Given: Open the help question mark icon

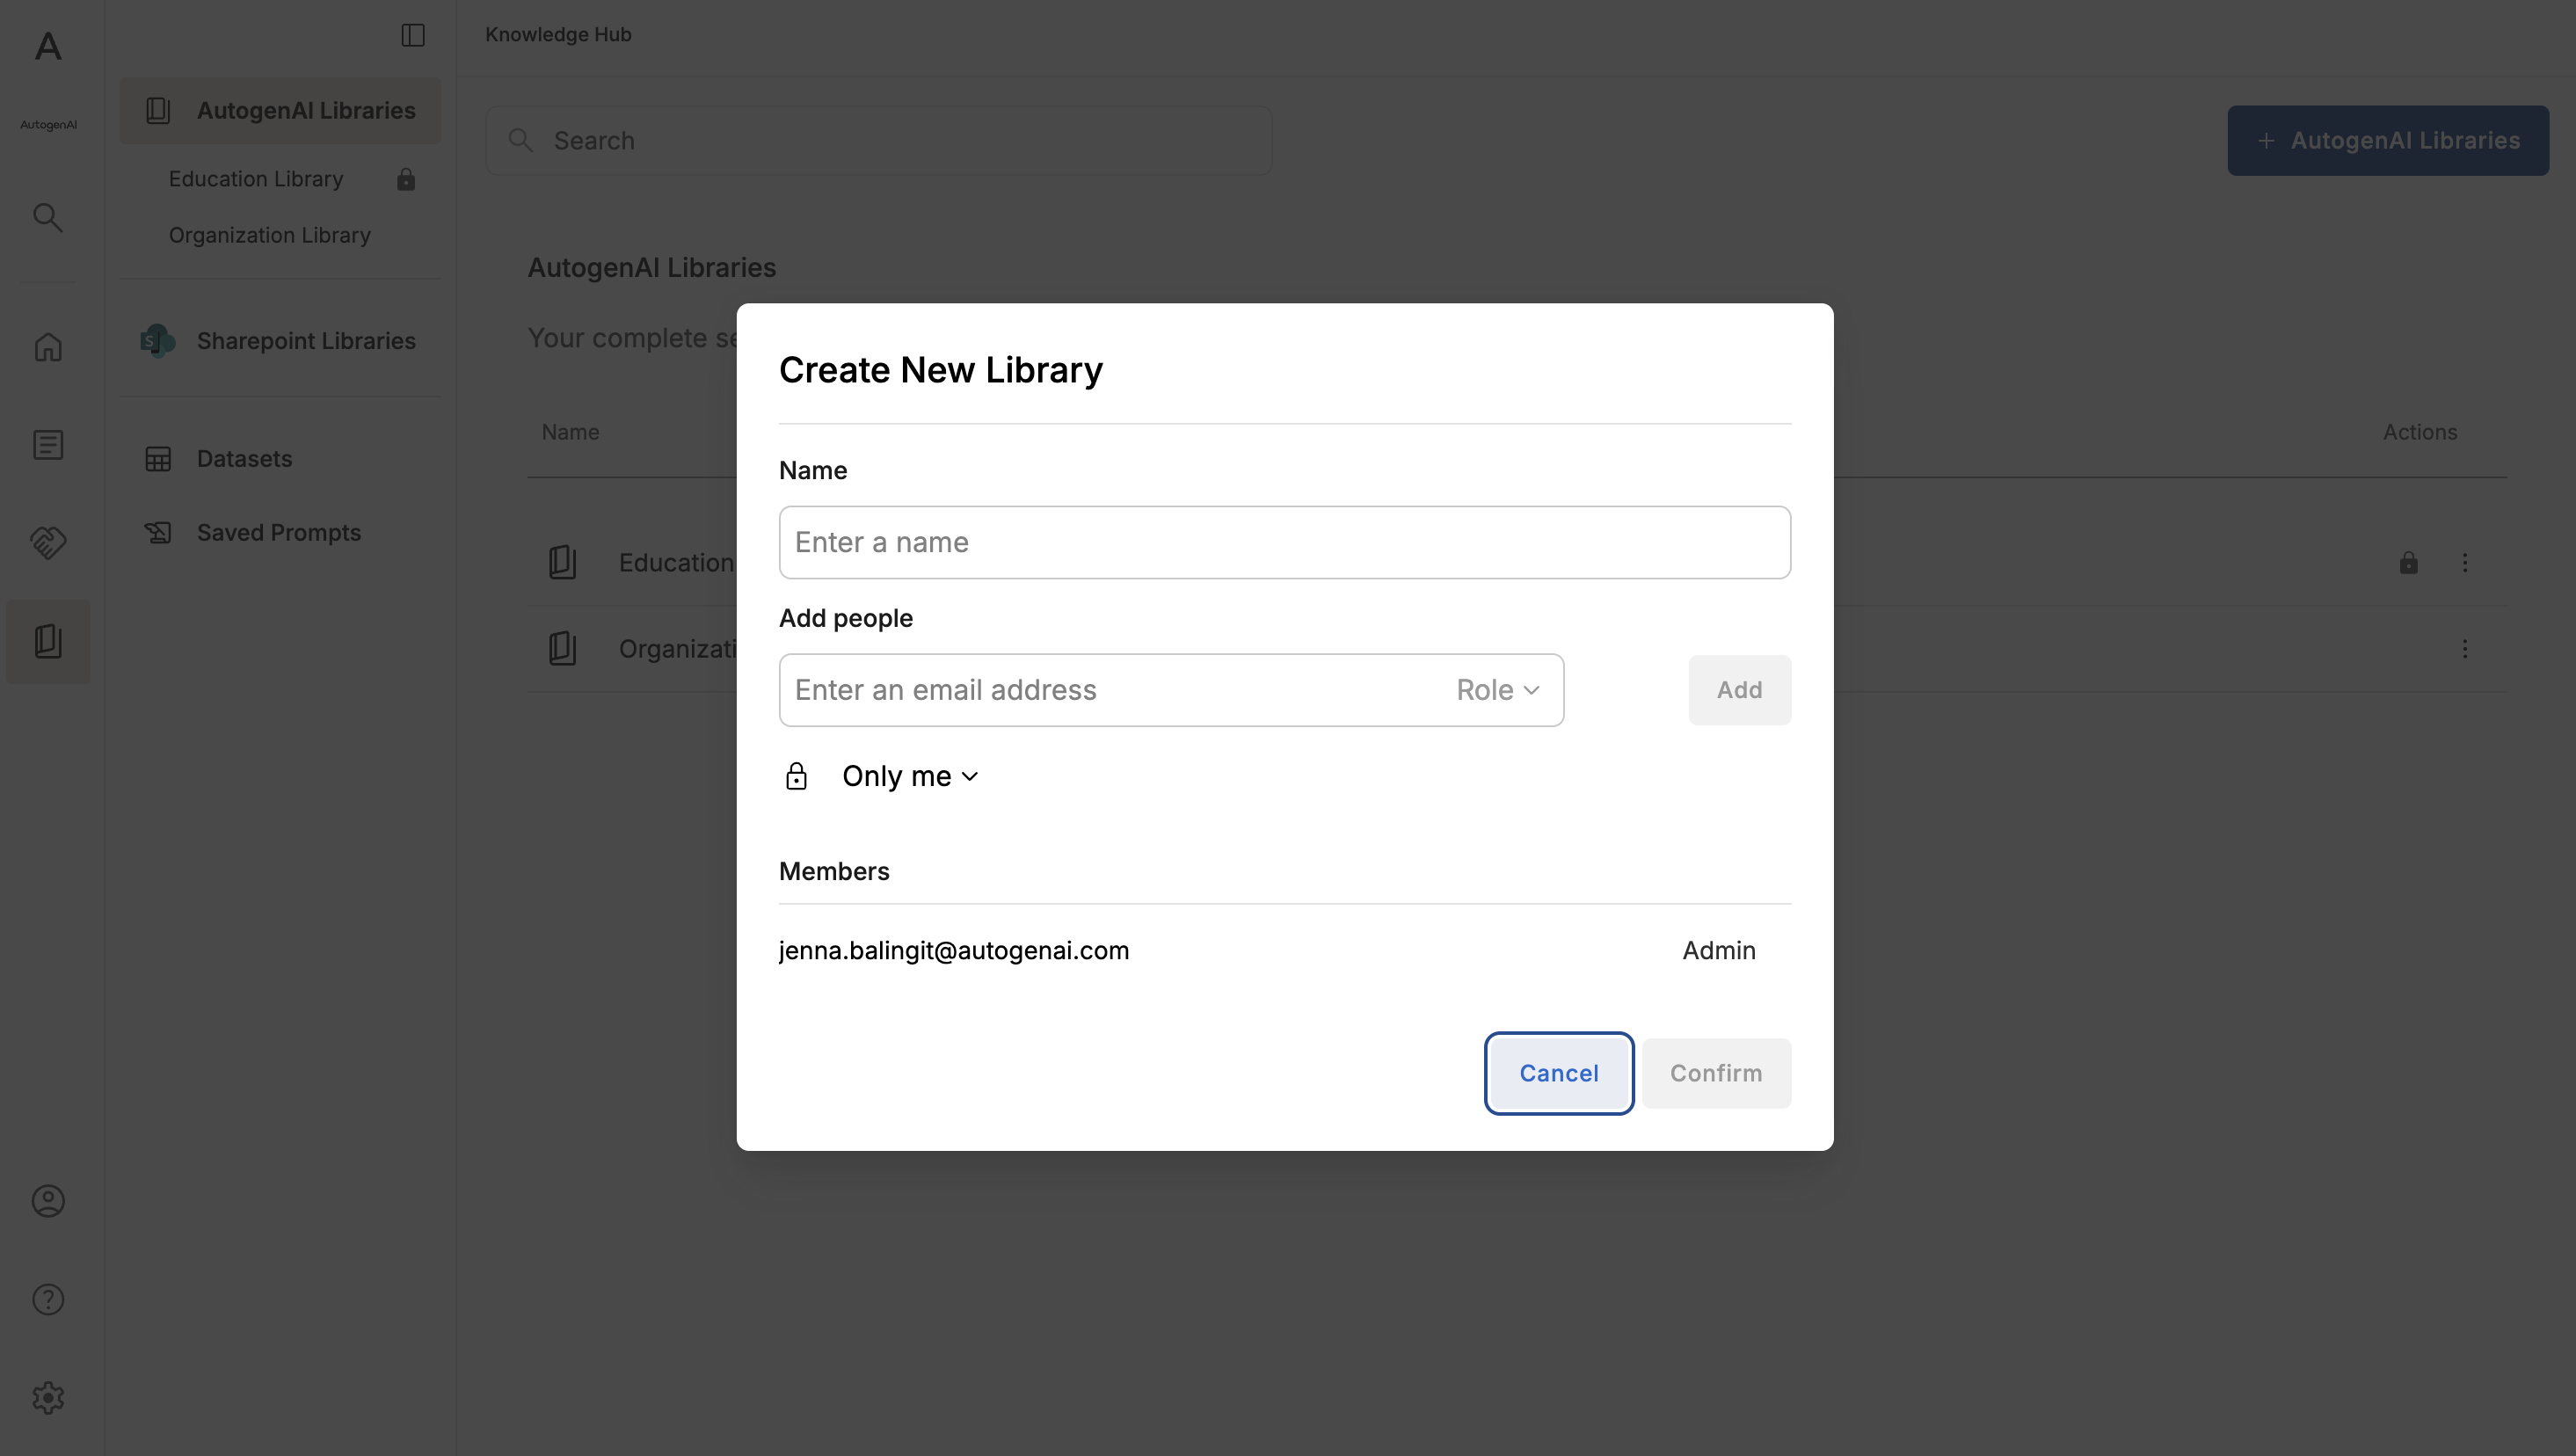Looking at the screenshot, I should (x=48, y=1299).
